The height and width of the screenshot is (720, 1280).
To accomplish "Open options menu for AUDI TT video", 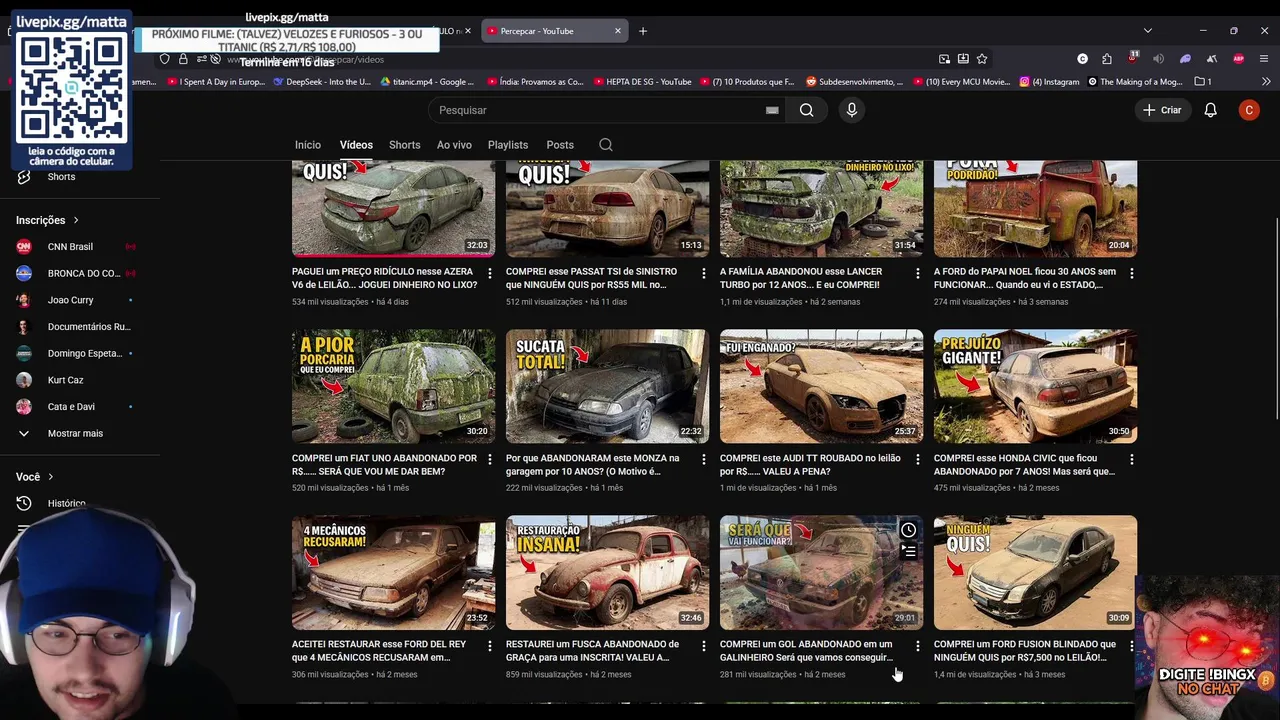I will 917,460.
